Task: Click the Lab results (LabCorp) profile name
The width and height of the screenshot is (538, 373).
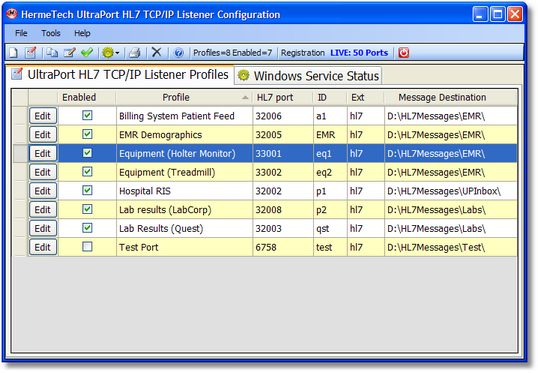Action: (x=165, y=210)
